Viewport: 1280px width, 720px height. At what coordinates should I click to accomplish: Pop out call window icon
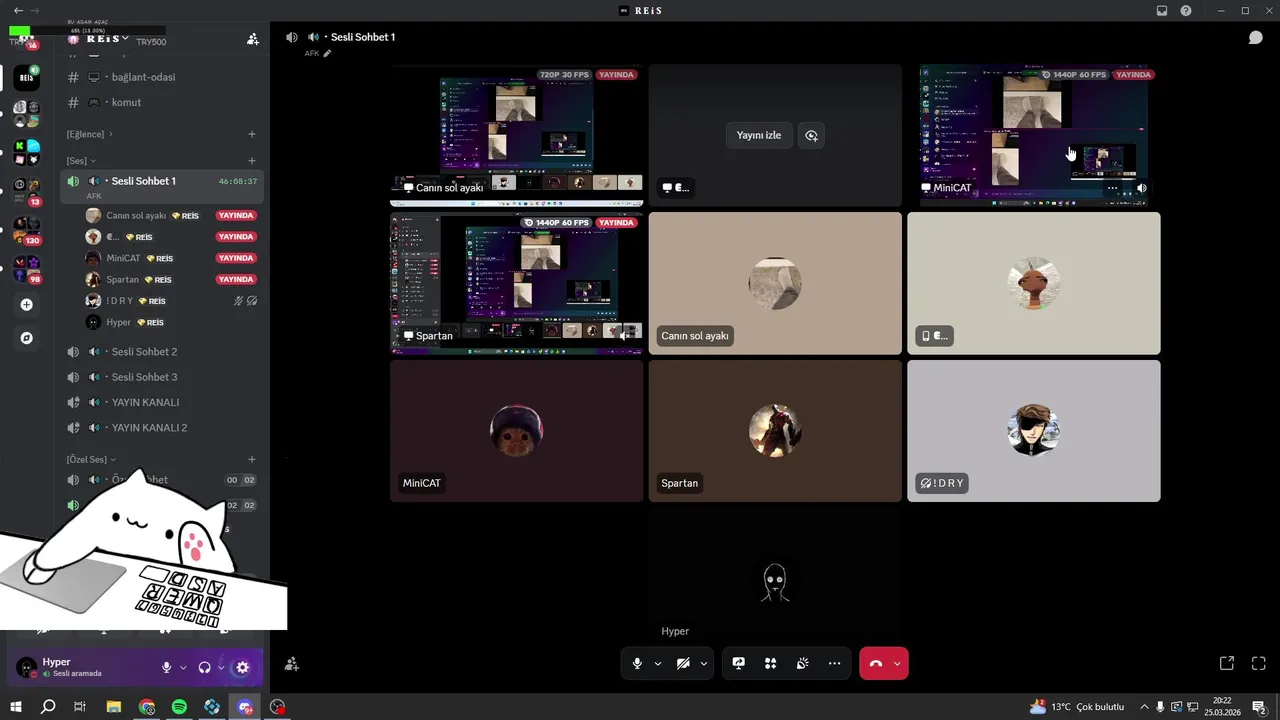pos(1227,663)
